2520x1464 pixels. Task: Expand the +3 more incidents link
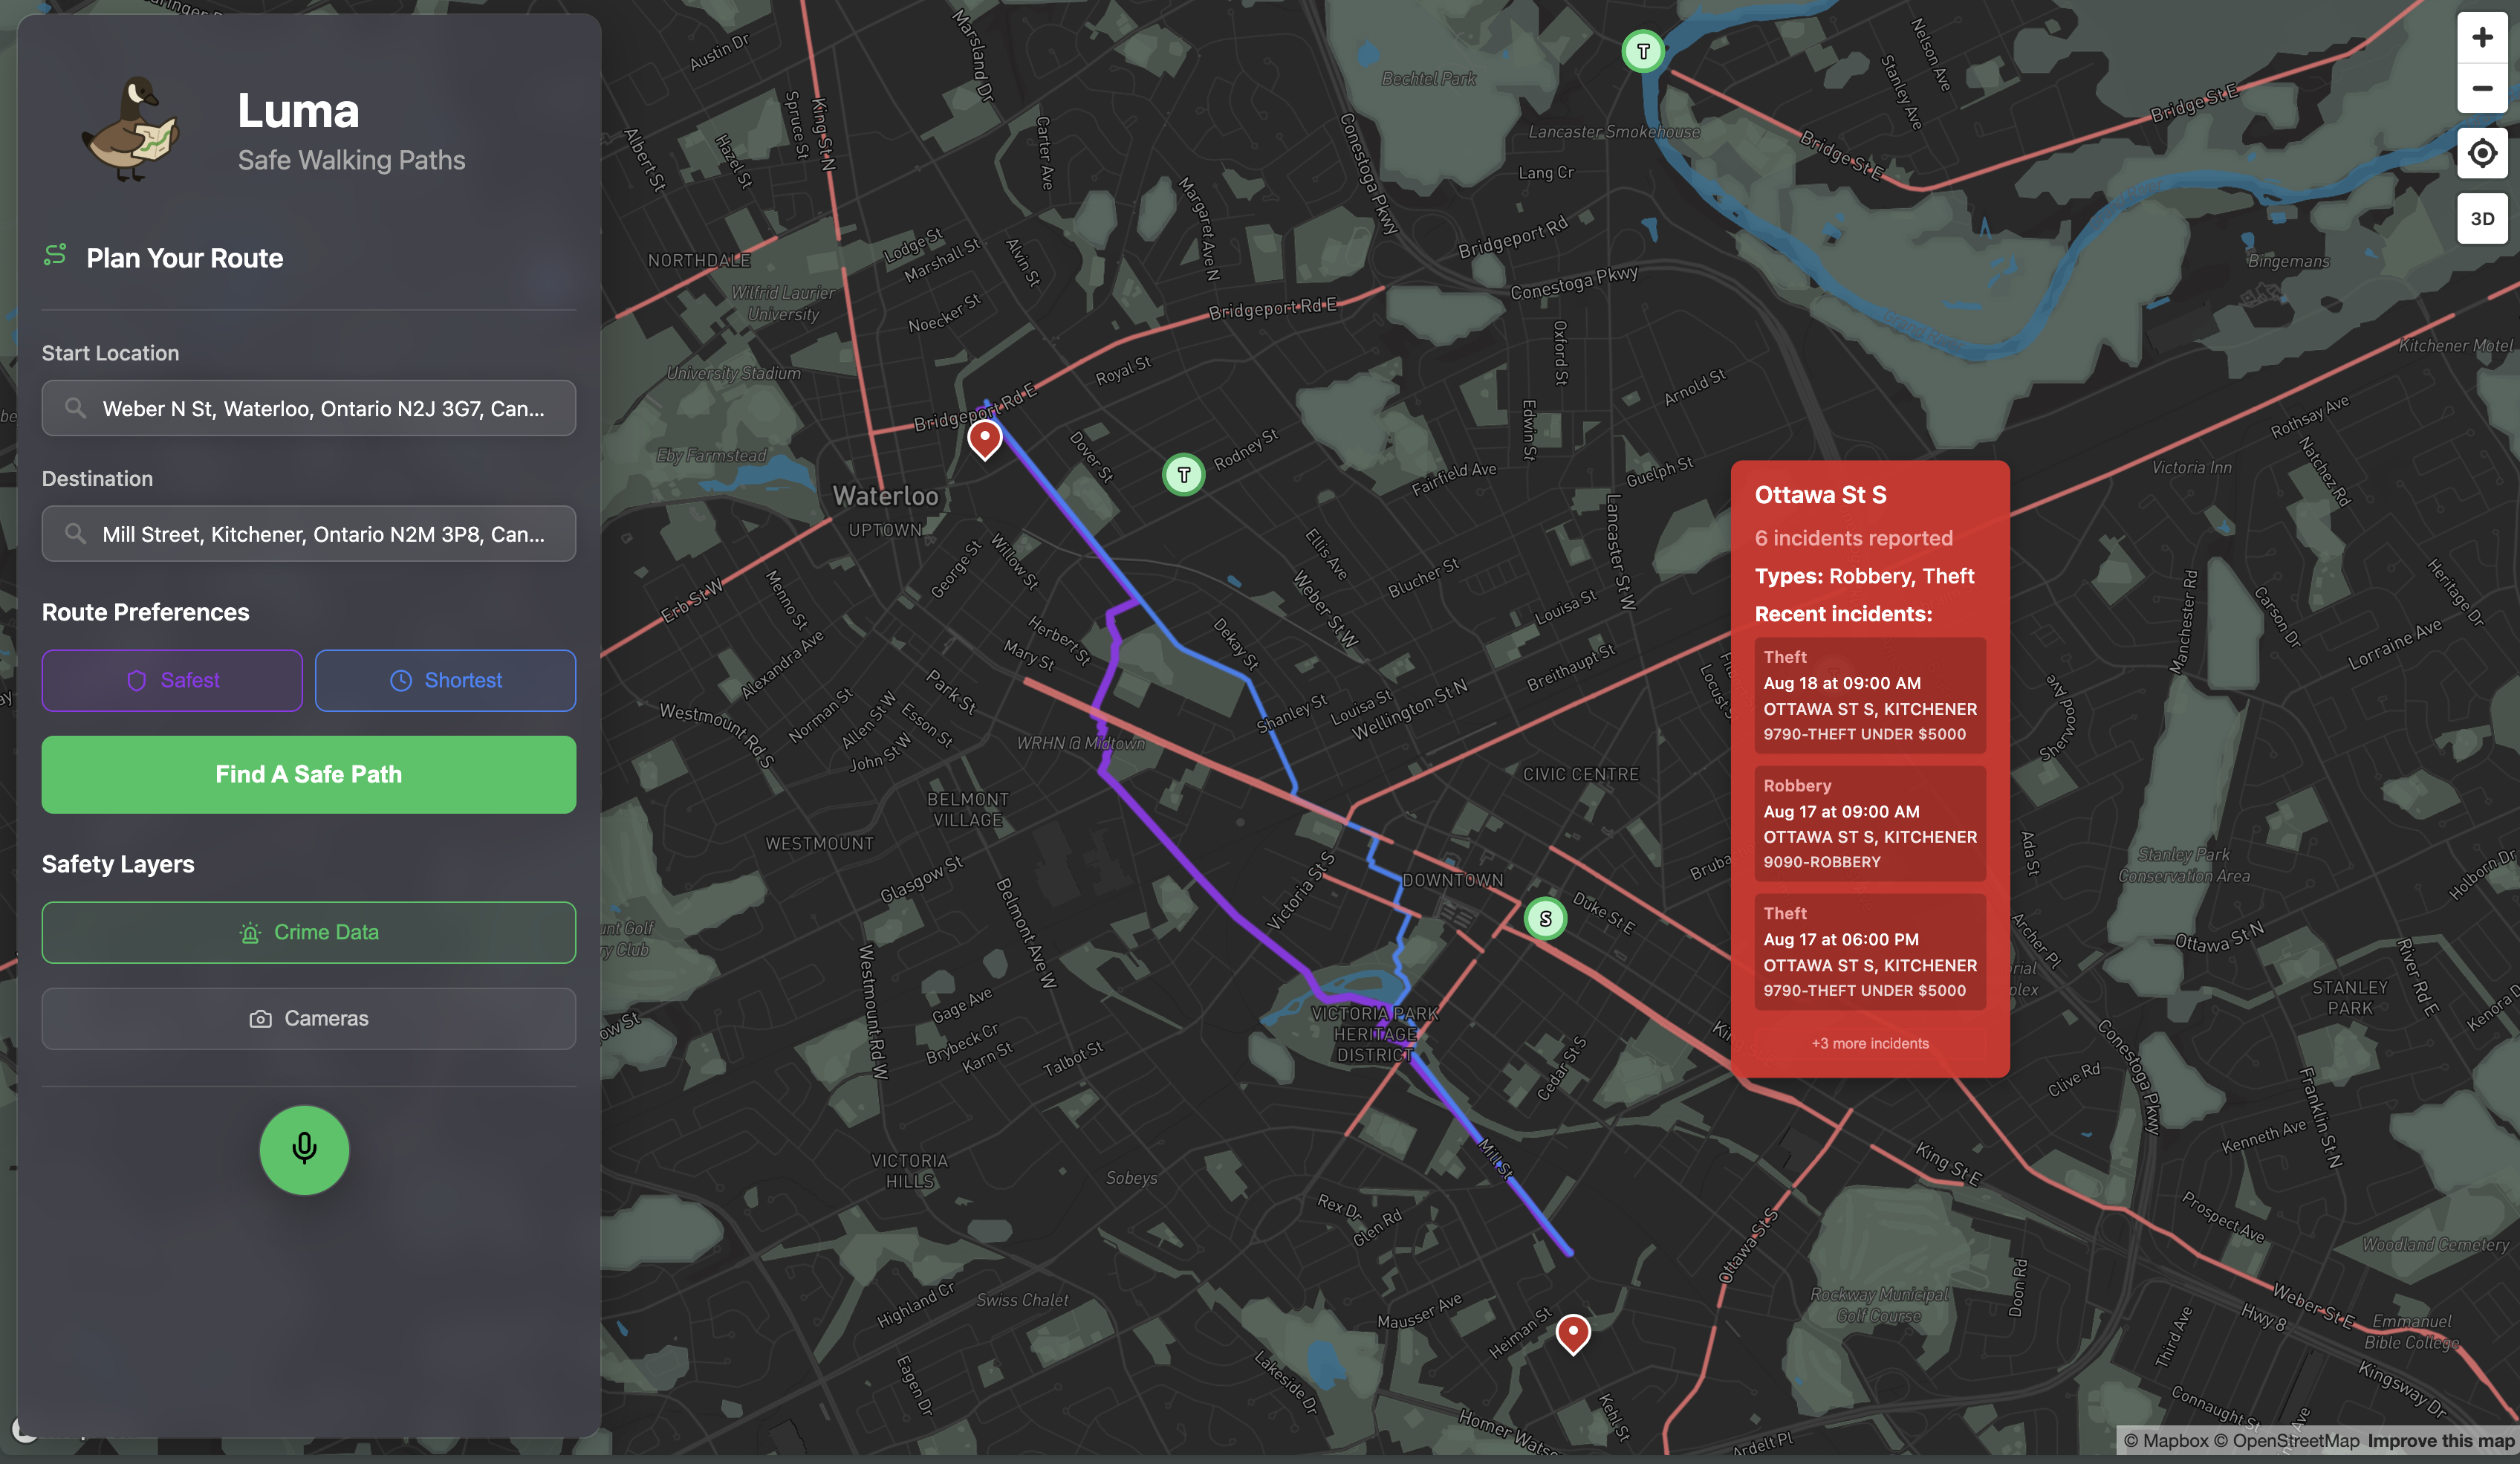click(1869, 1043)
